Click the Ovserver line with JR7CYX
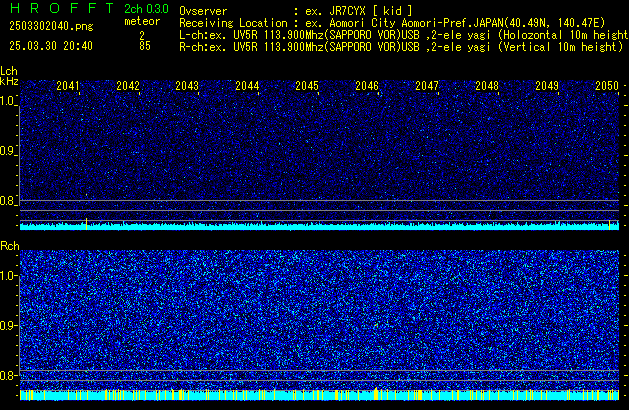The image size is (629, 410). pyautogui.click(x=296, y=11)
